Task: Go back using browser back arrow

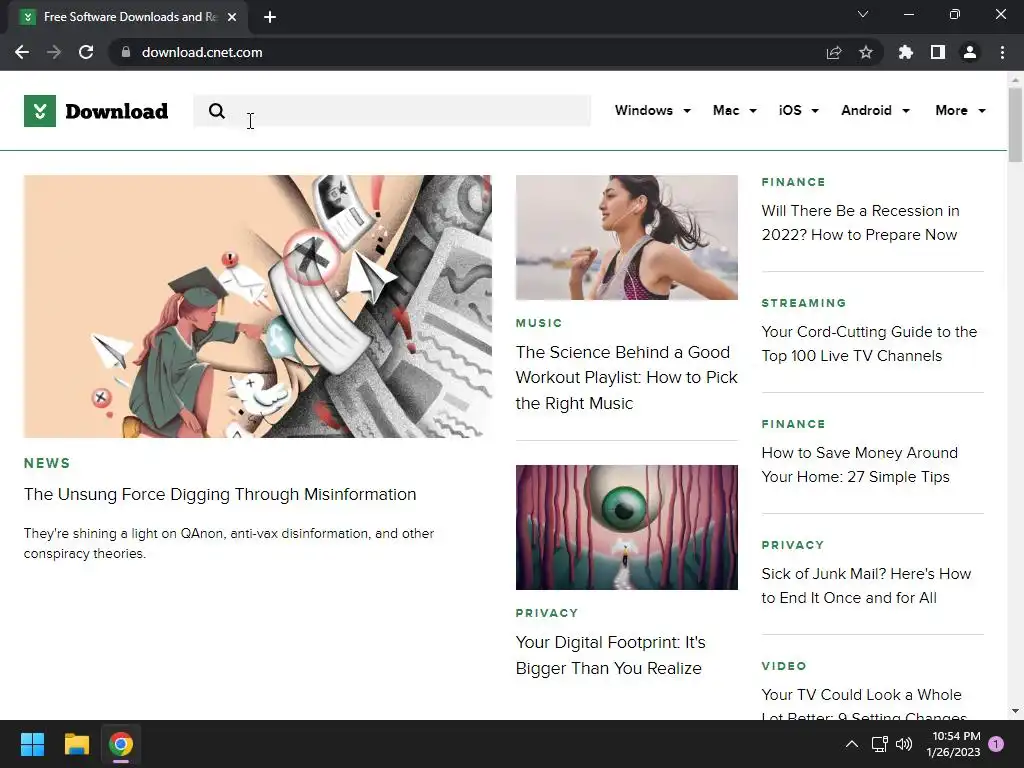Action: (x=22, y=52)
